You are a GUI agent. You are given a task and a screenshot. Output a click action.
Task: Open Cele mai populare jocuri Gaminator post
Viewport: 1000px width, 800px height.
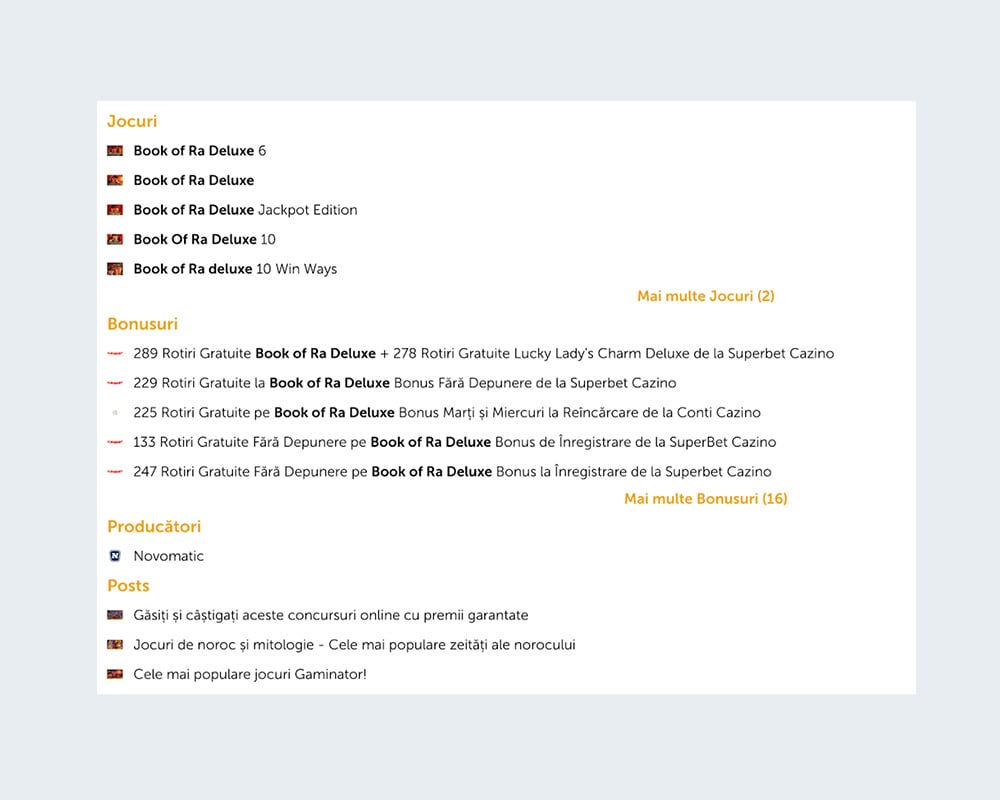(x=250, y=674)
